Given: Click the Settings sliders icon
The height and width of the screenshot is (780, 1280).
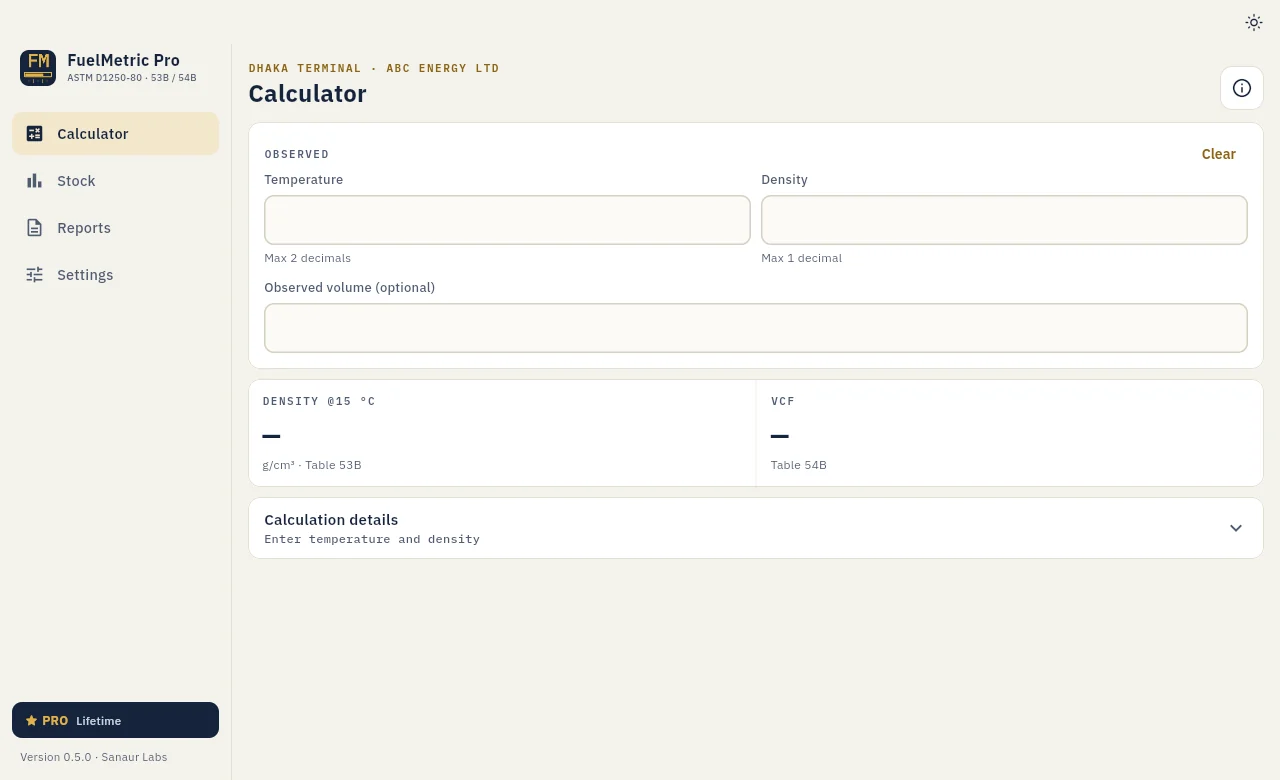Looking at the screenshot, I should 35,275.
